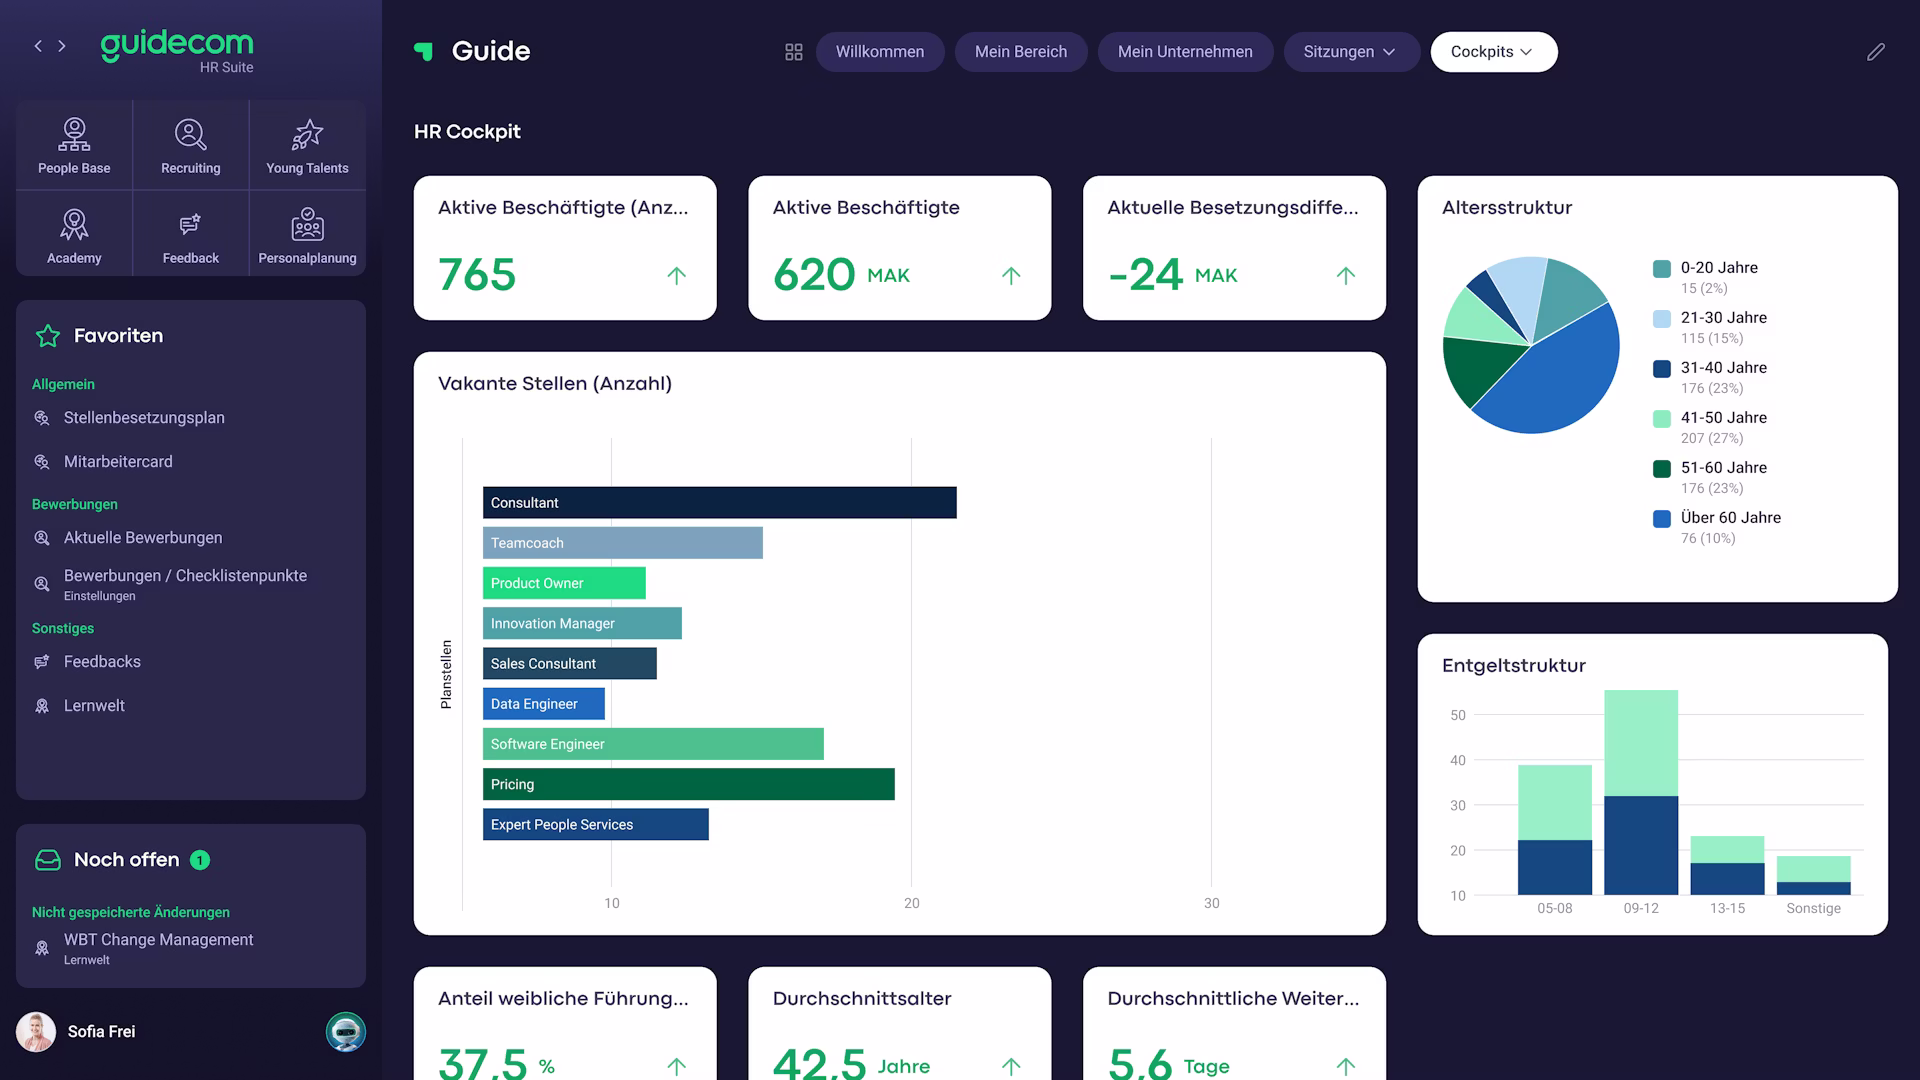1920x1080 pixels.
Task: Click the pencil edit icon top right
Action: click(1875, 51)
